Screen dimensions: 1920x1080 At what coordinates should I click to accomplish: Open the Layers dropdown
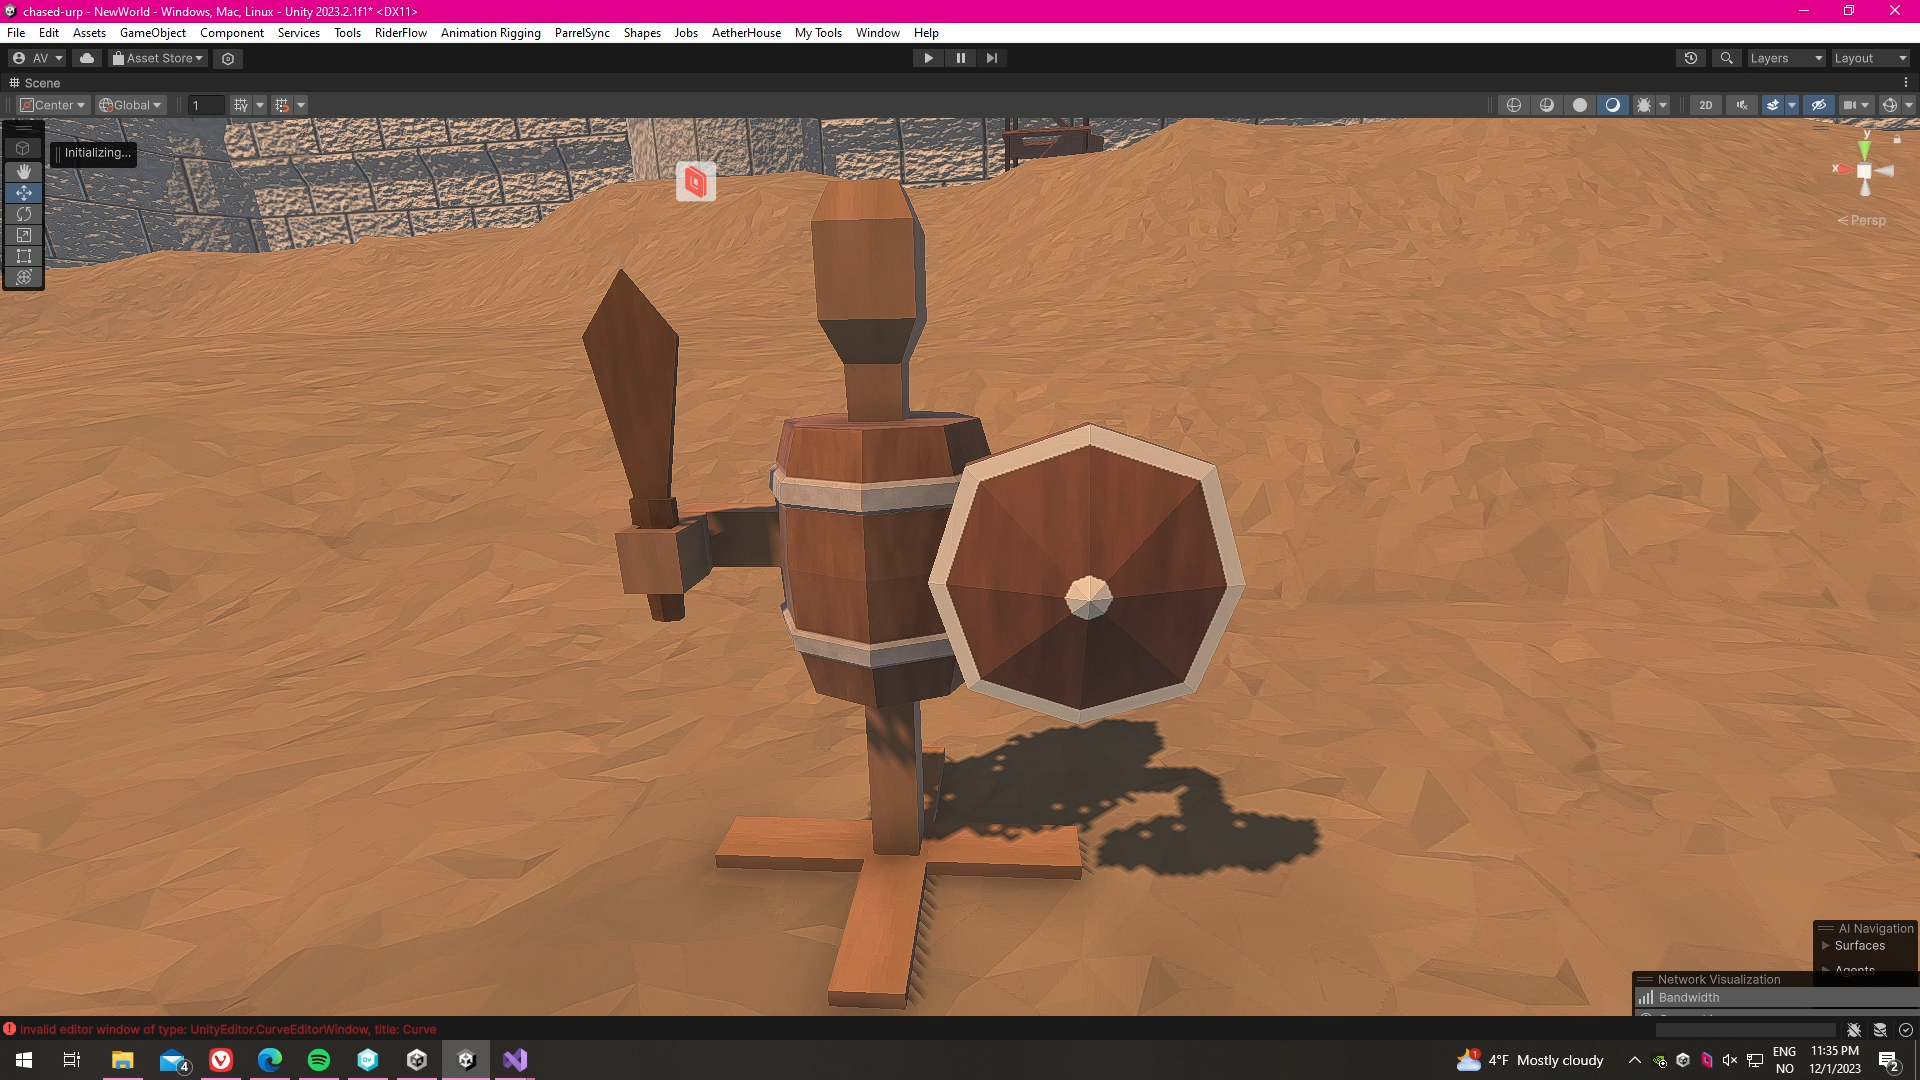tap(1786, 58)
